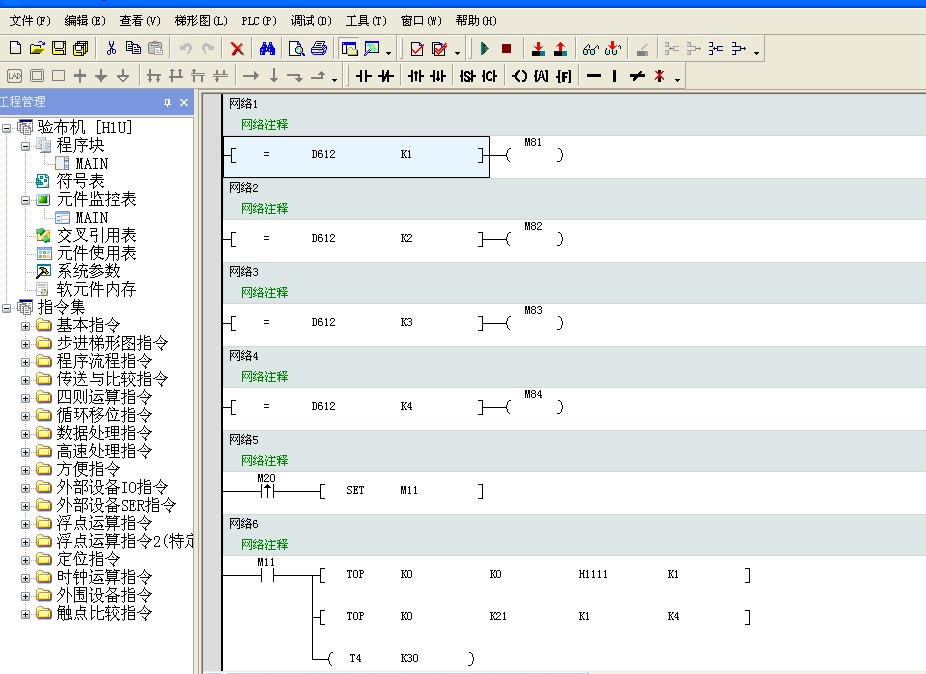Viewport: 926px width, 674px height.
Task: Click the red Stop PLC icon
Action: pos(506,48)
